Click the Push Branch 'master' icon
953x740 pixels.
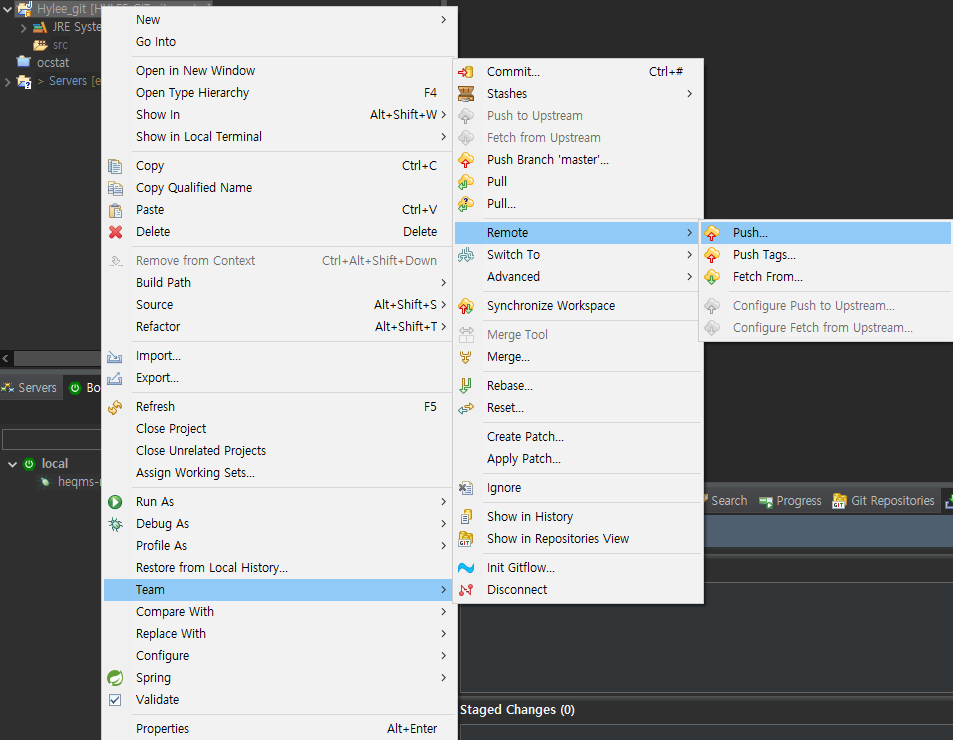click(466, 160)
